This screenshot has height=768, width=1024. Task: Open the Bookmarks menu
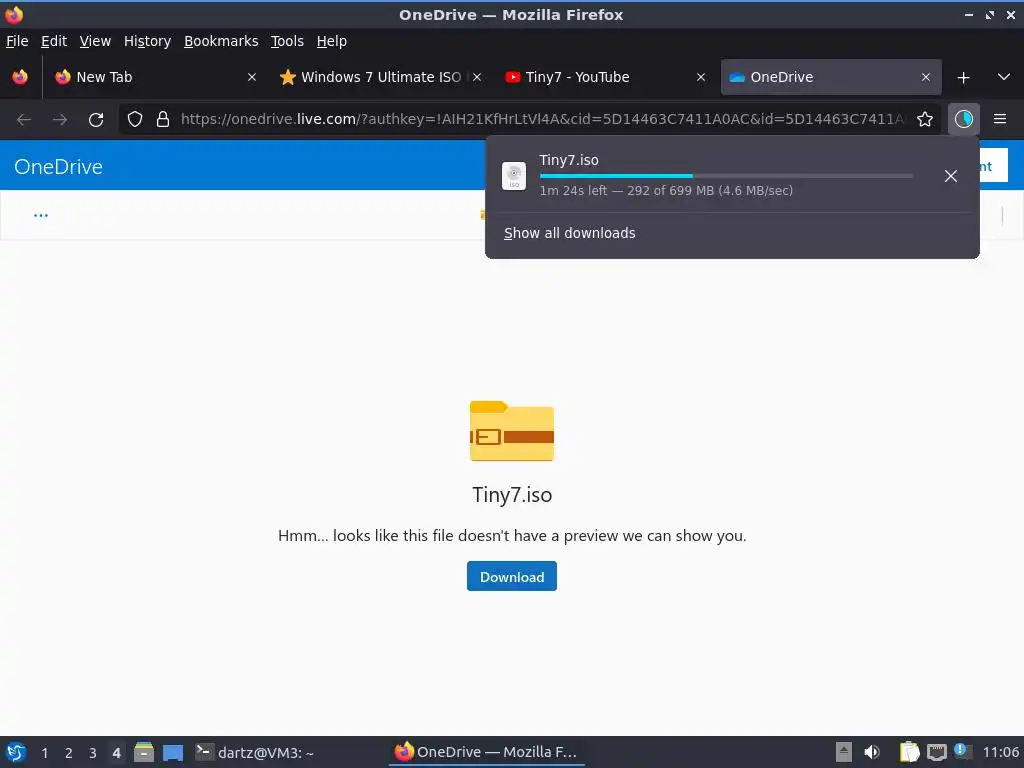click(x=221, y=41)
